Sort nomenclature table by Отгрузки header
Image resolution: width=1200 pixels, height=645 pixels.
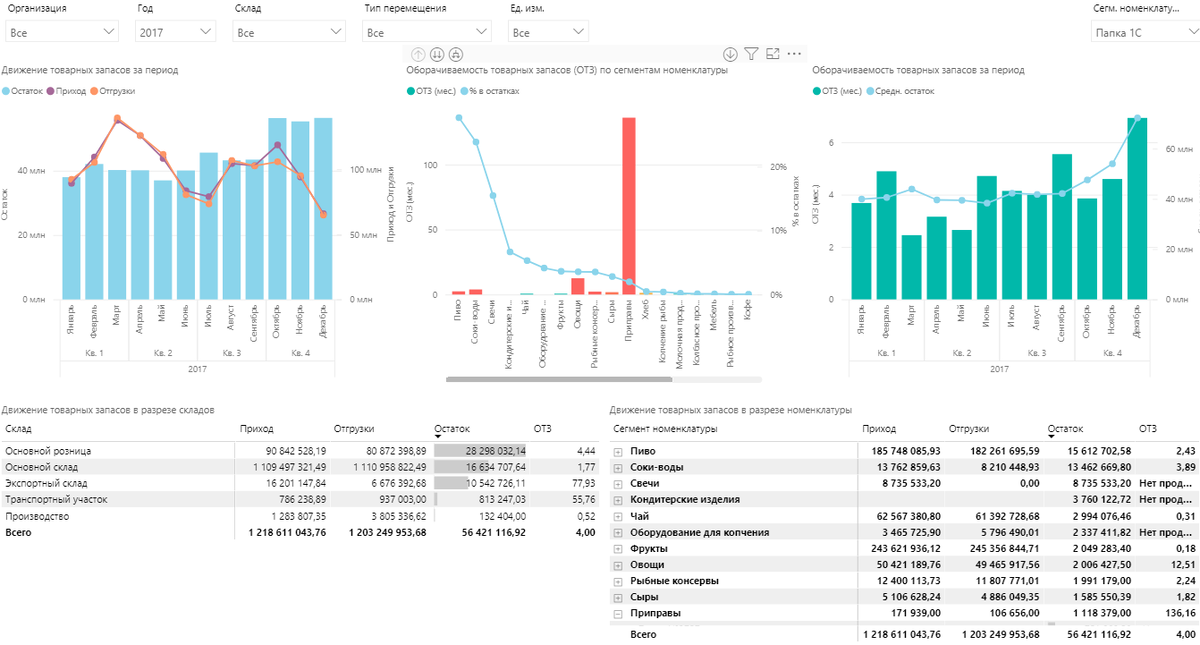tap(970, 429)
